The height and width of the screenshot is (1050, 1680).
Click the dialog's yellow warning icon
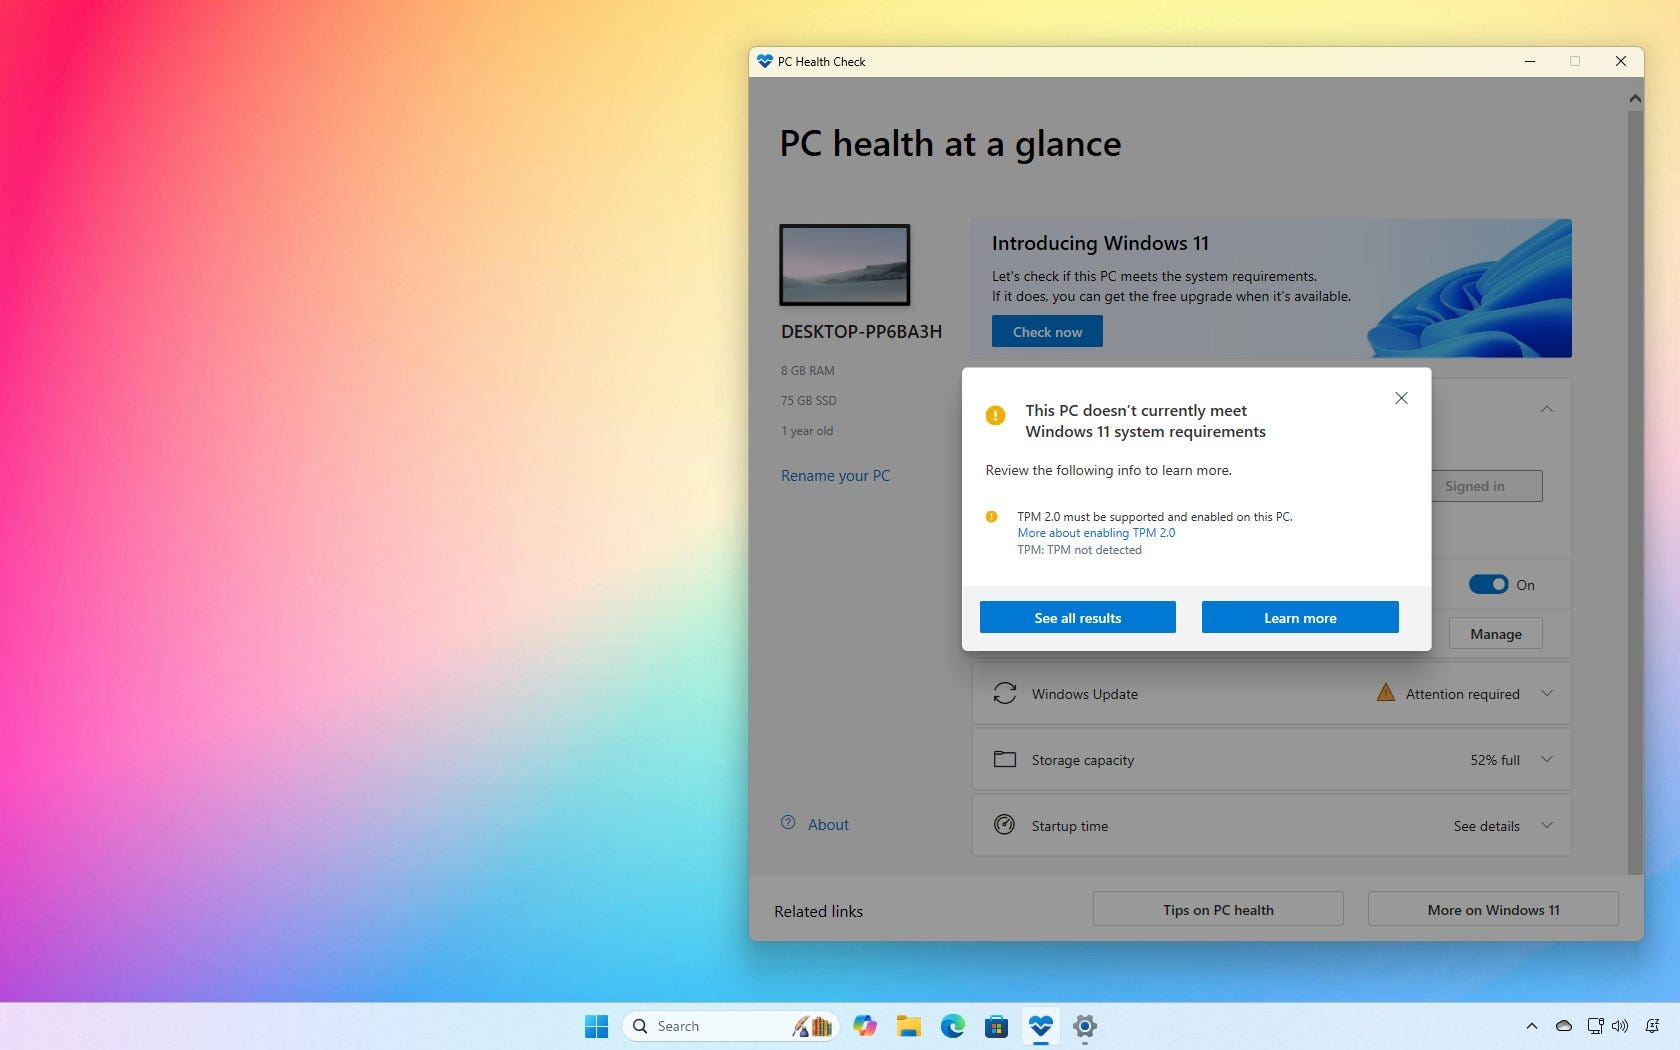[995, 415]
